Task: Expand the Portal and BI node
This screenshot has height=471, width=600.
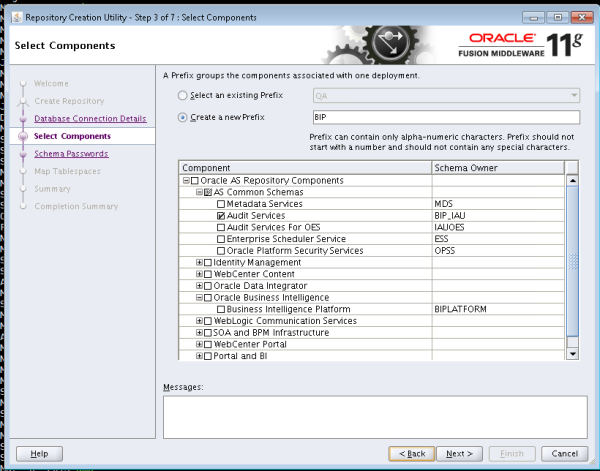Action: click(199, 356)
